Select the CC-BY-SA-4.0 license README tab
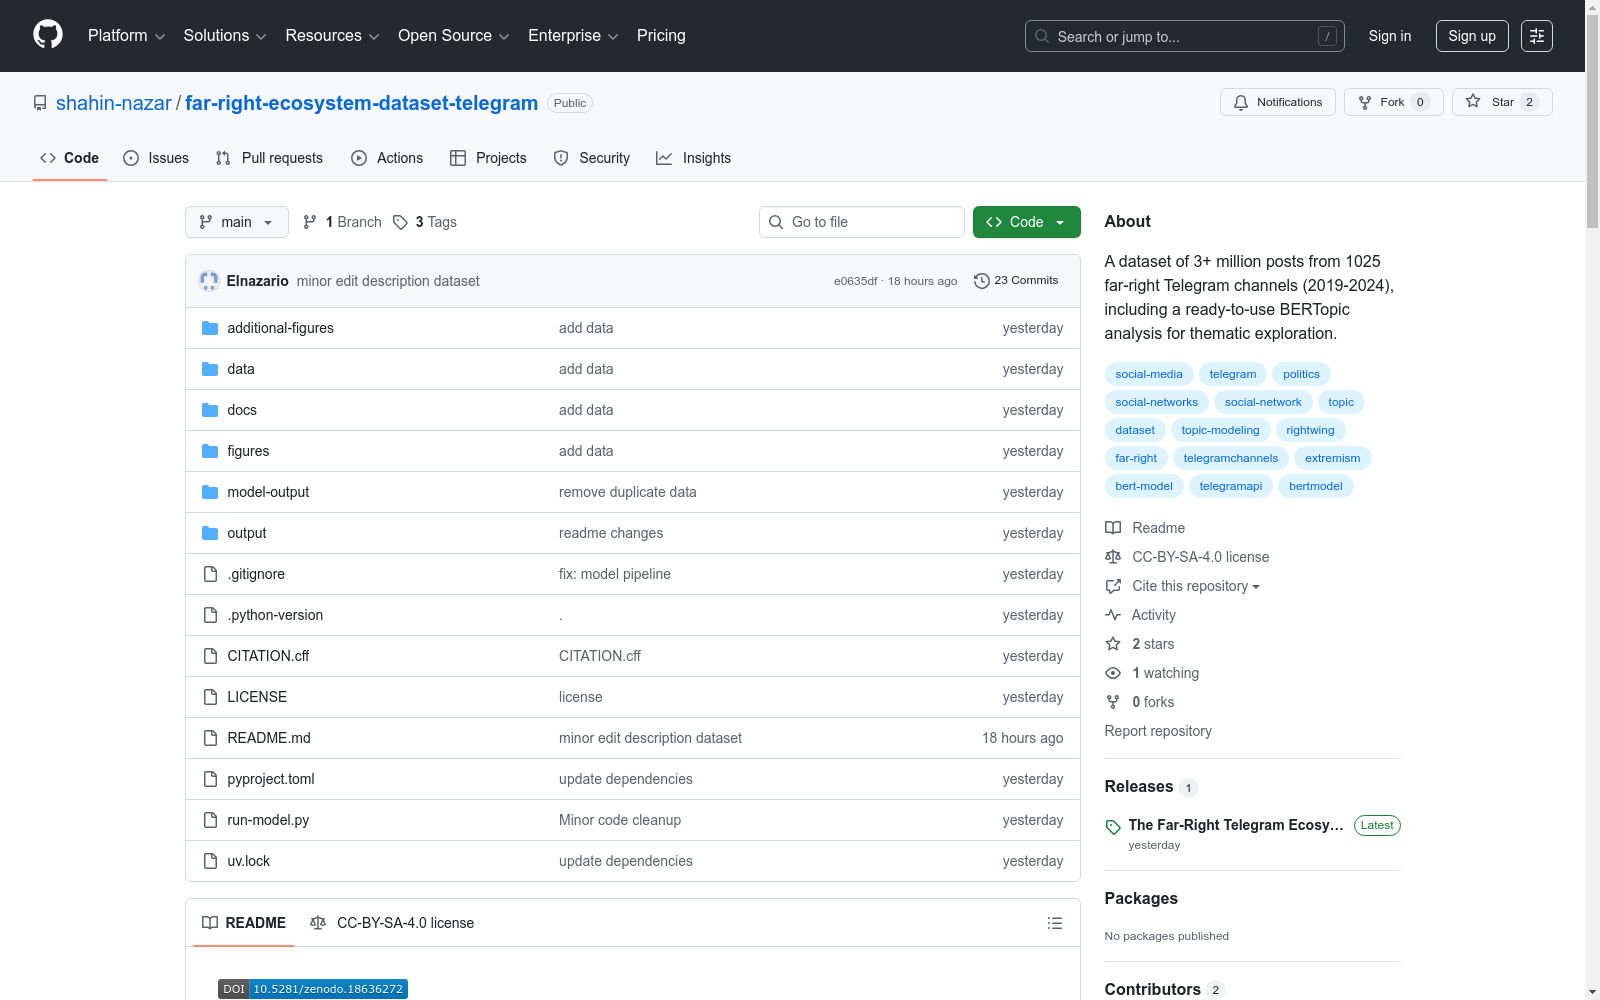1600x1000 pixels. pyautogui.click(x=392, y=923)
